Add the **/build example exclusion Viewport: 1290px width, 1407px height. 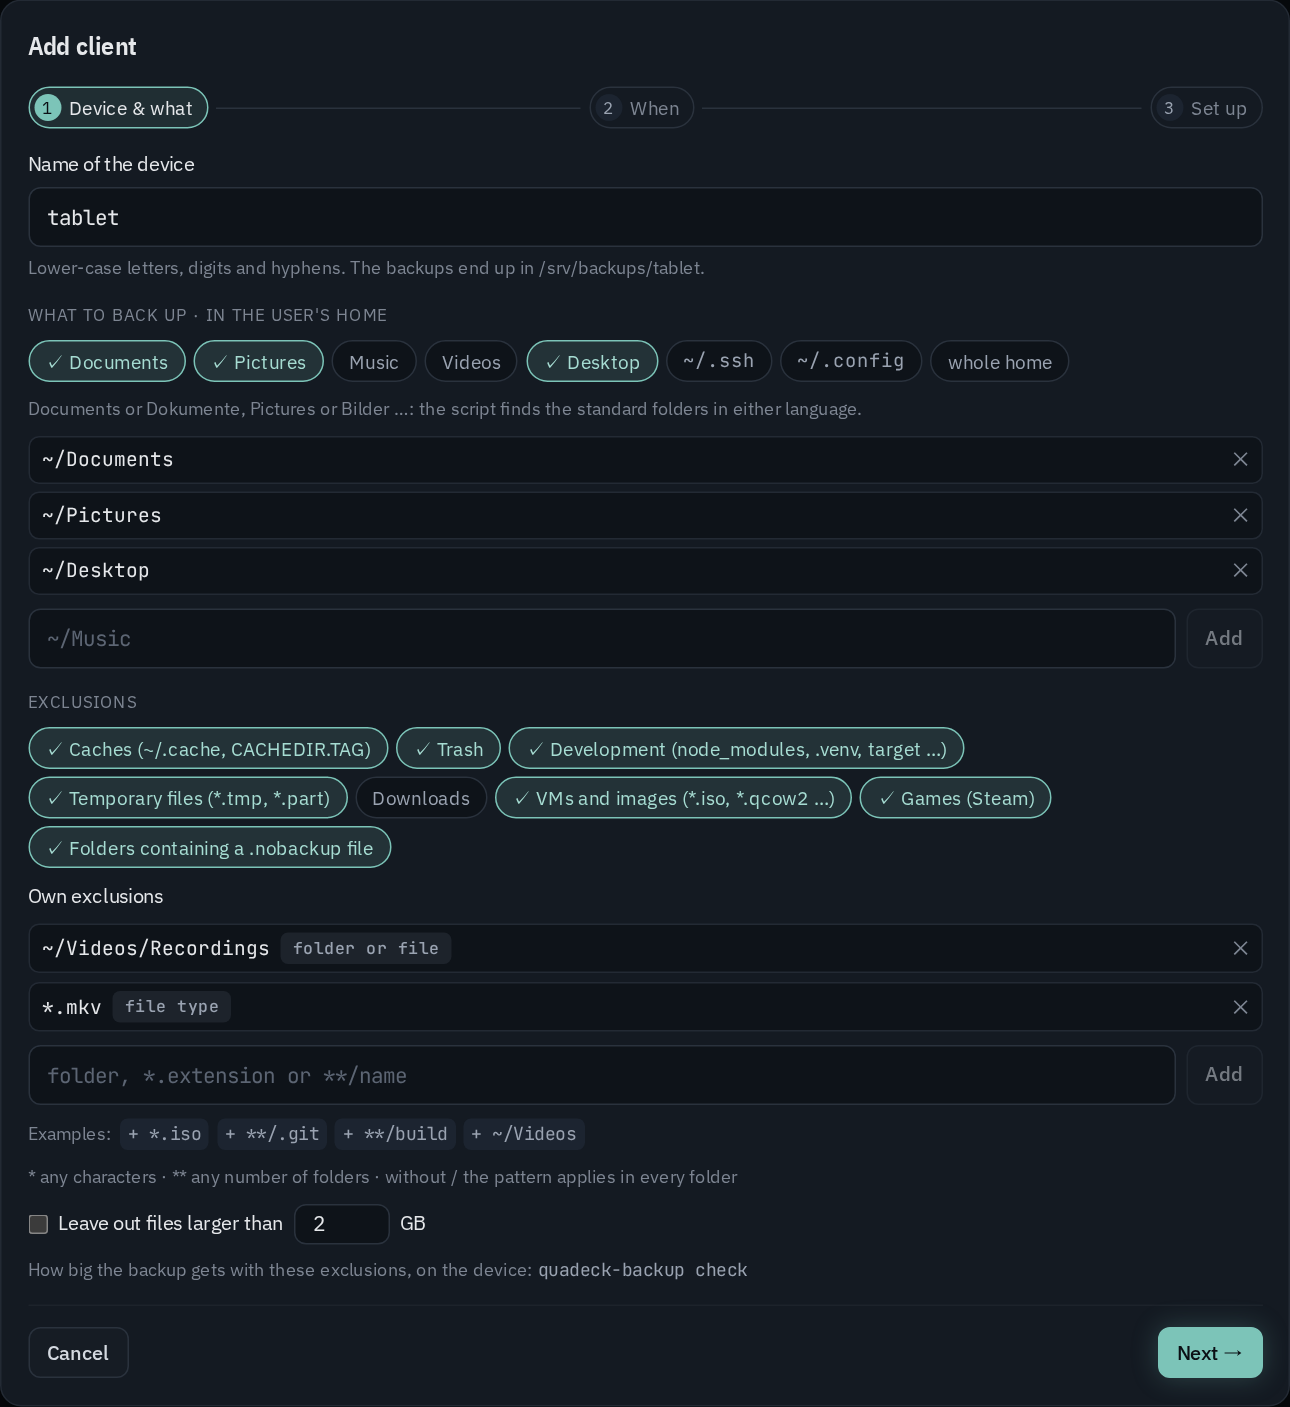(395, 1133)
